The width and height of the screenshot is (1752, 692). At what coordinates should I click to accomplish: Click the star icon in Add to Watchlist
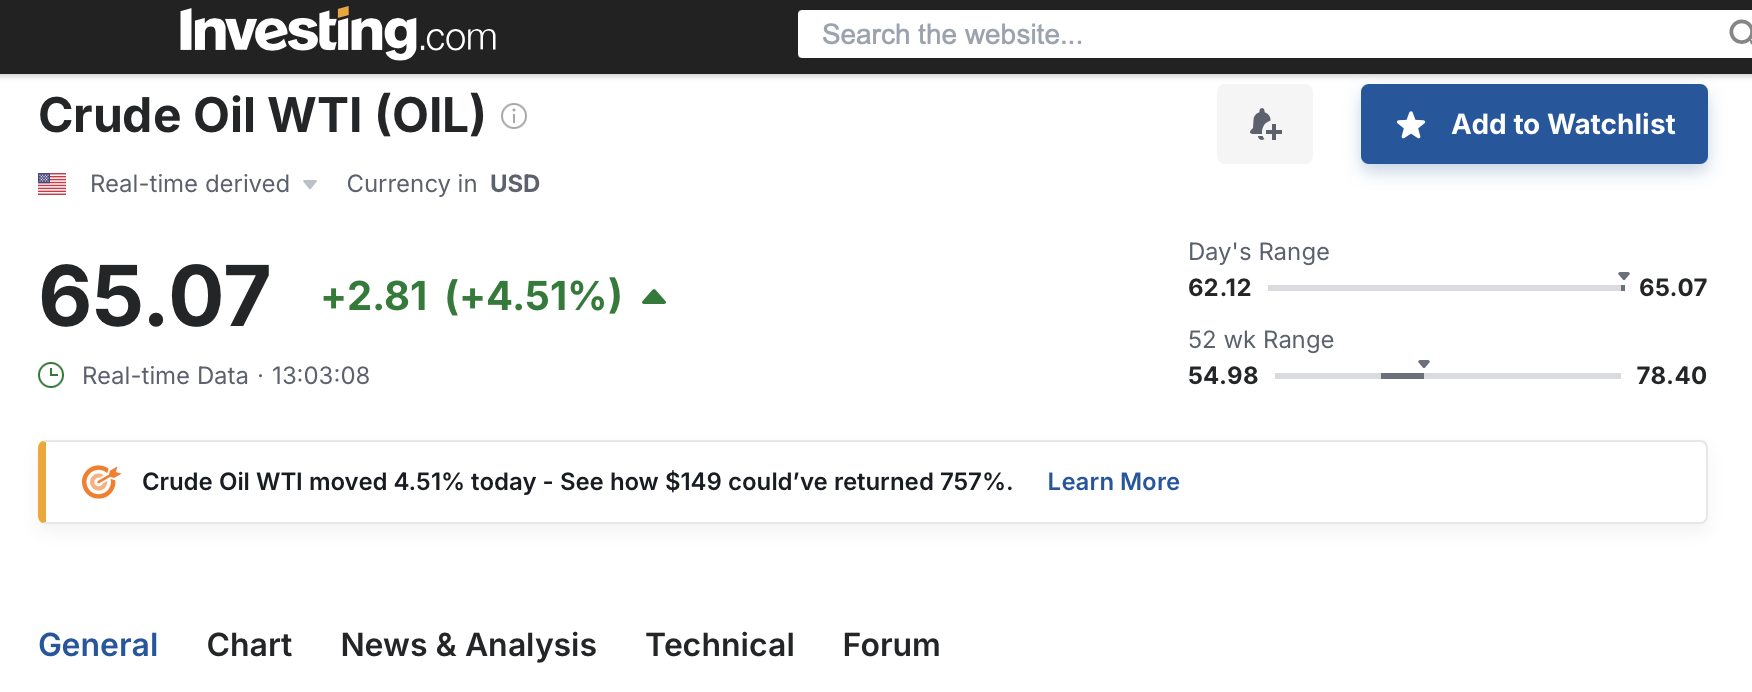pos(1411,125)
